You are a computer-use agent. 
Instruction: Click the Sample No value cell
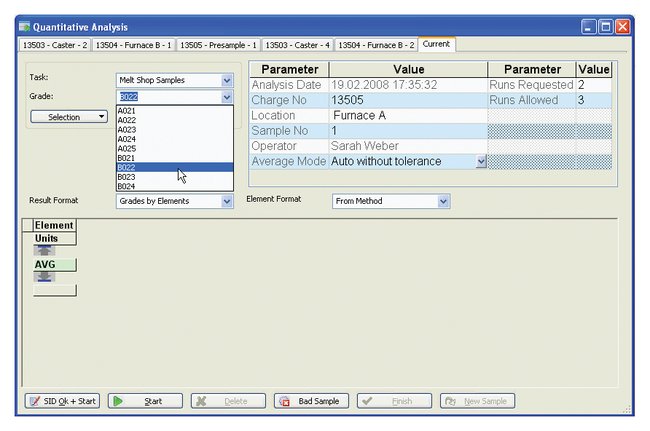click(406, 131)
